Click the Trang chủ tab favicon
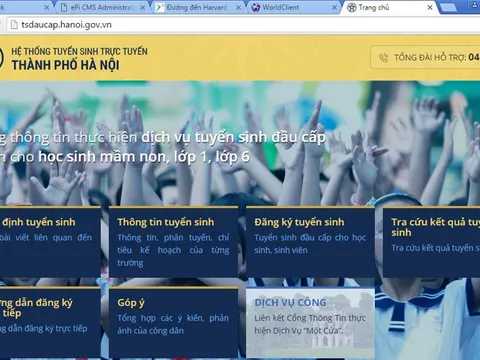This screenshot has height=360, width=480. [351, 7]
